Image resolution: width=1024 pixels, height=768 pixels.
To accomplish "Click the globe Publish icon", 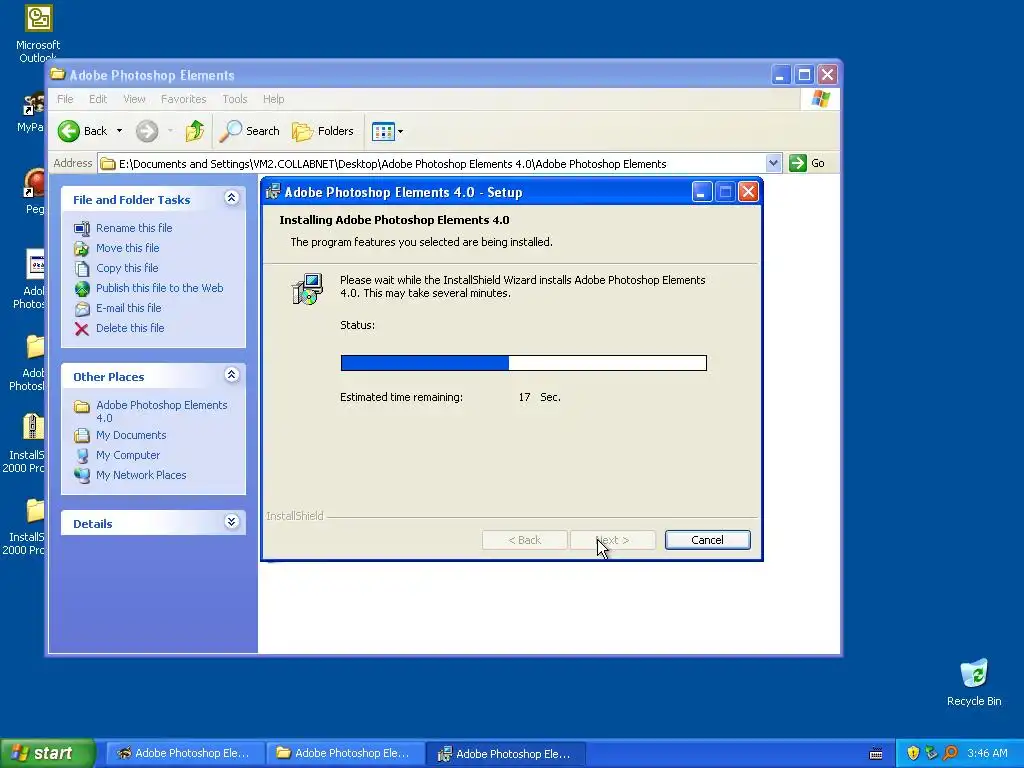I will click(x=82, y=289).
